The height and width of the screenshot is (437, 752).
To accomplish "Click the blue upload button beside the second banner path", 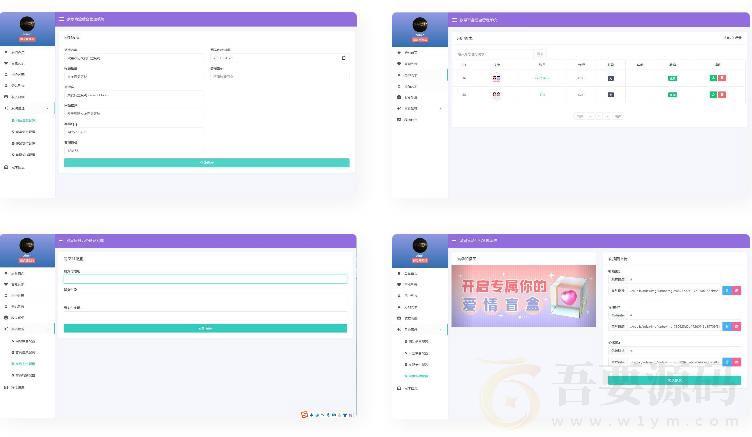I will coord(727,326).
